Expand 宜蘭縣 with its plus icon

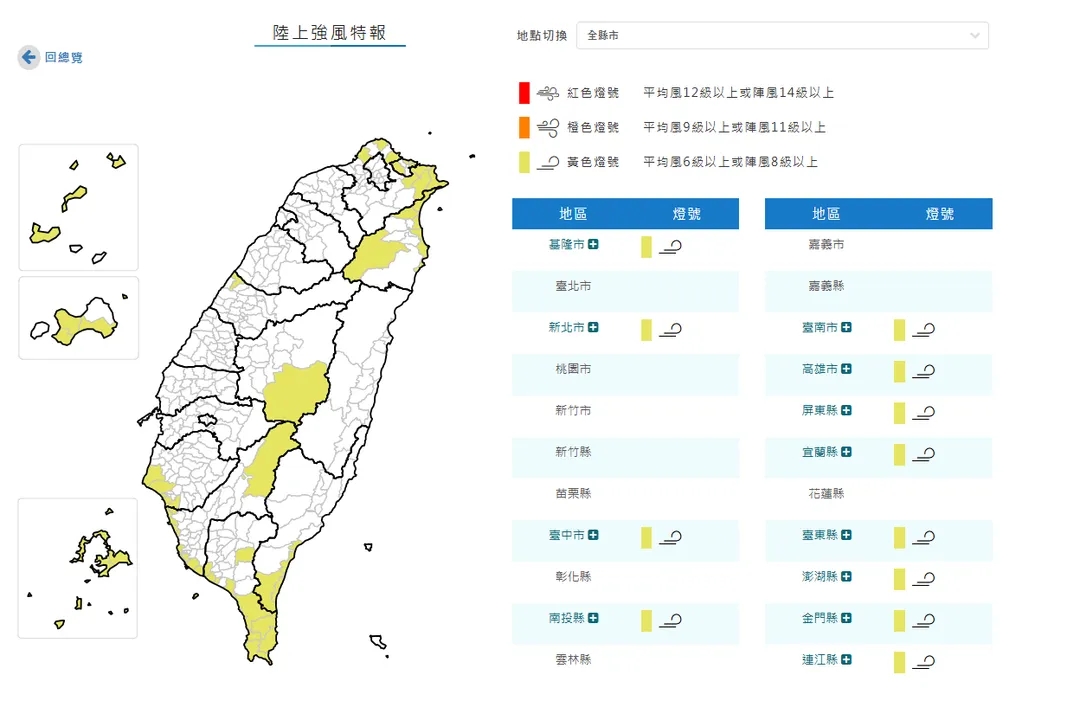[847, 452]
